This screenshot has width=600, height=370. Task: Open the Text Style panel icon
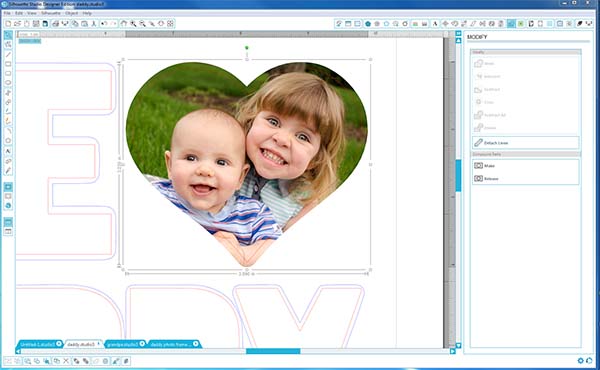click(435, 24)
